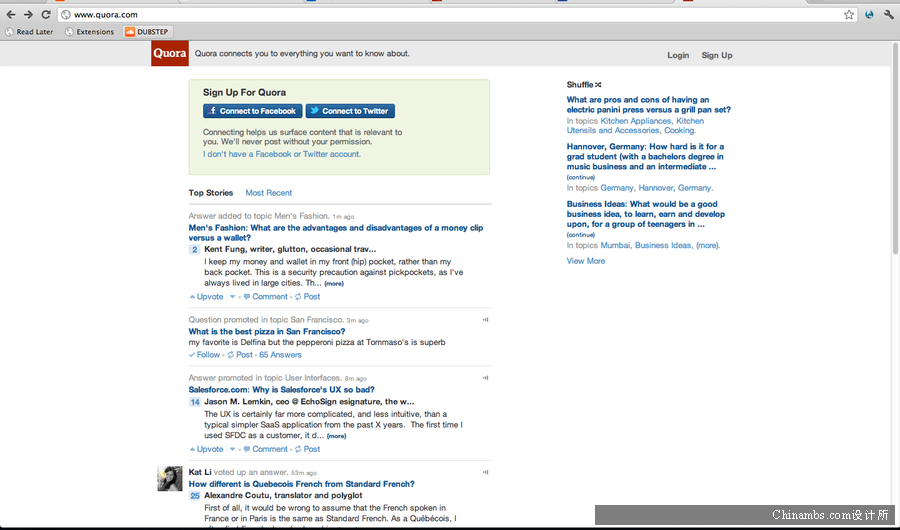
Task: Open dropdown arrow beside Salesforce answer Upvote
Action: coord(233,449)
